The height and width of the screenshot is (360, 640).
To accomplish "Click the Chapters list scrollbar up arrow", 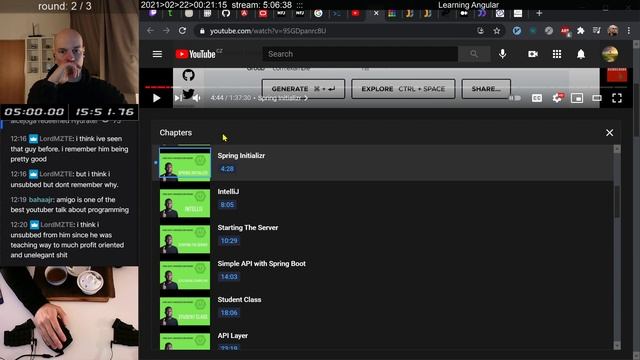I will point(617,149).
